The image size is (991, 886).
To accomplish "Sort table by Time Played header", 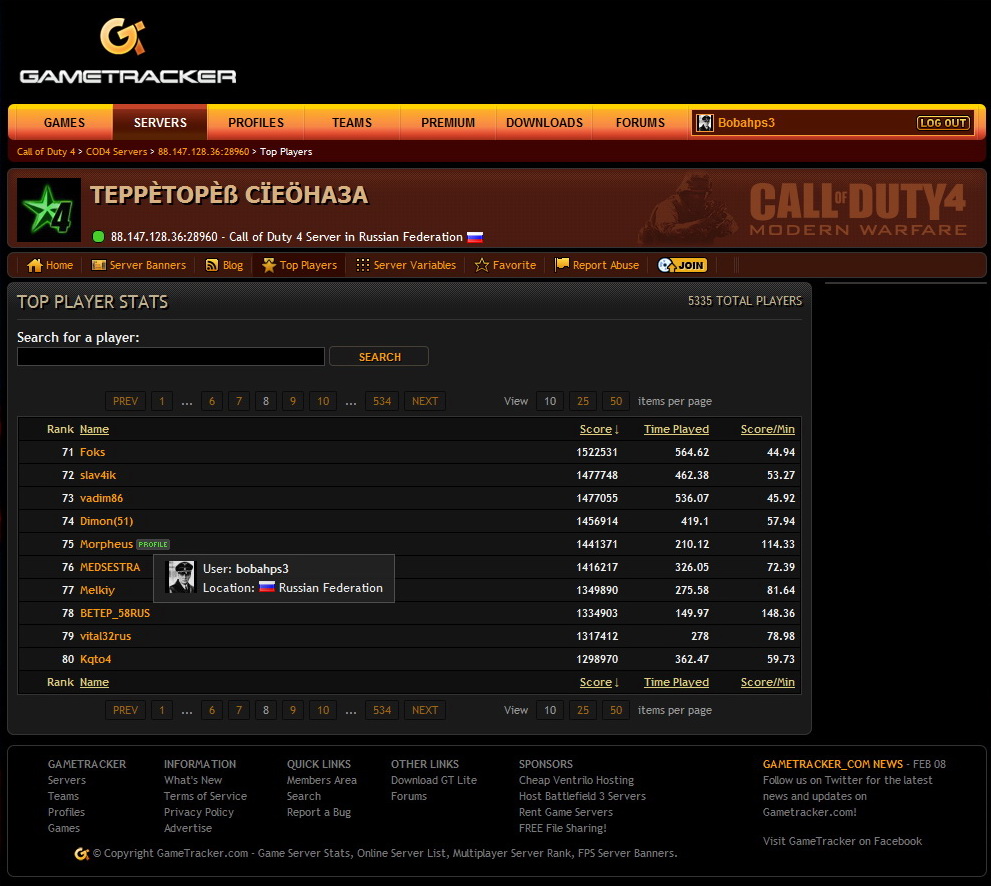I will pyautogui.click(x=676, y=429).
